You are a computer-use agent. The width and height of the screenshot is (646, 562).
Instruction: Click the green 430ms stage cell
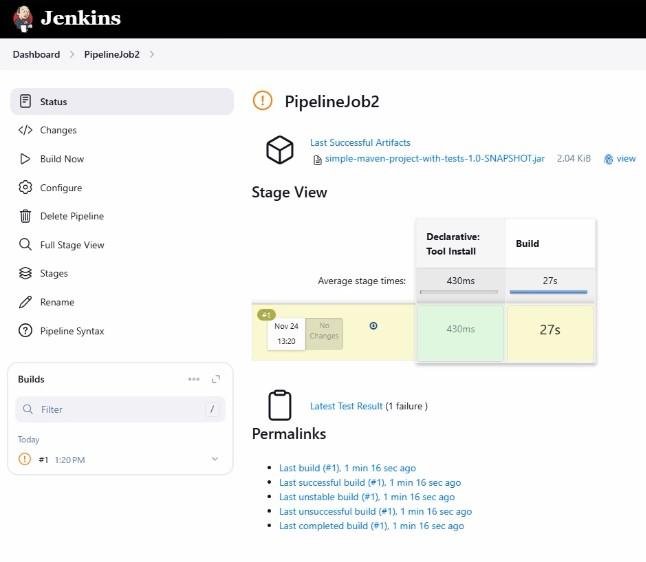point(461,333)
